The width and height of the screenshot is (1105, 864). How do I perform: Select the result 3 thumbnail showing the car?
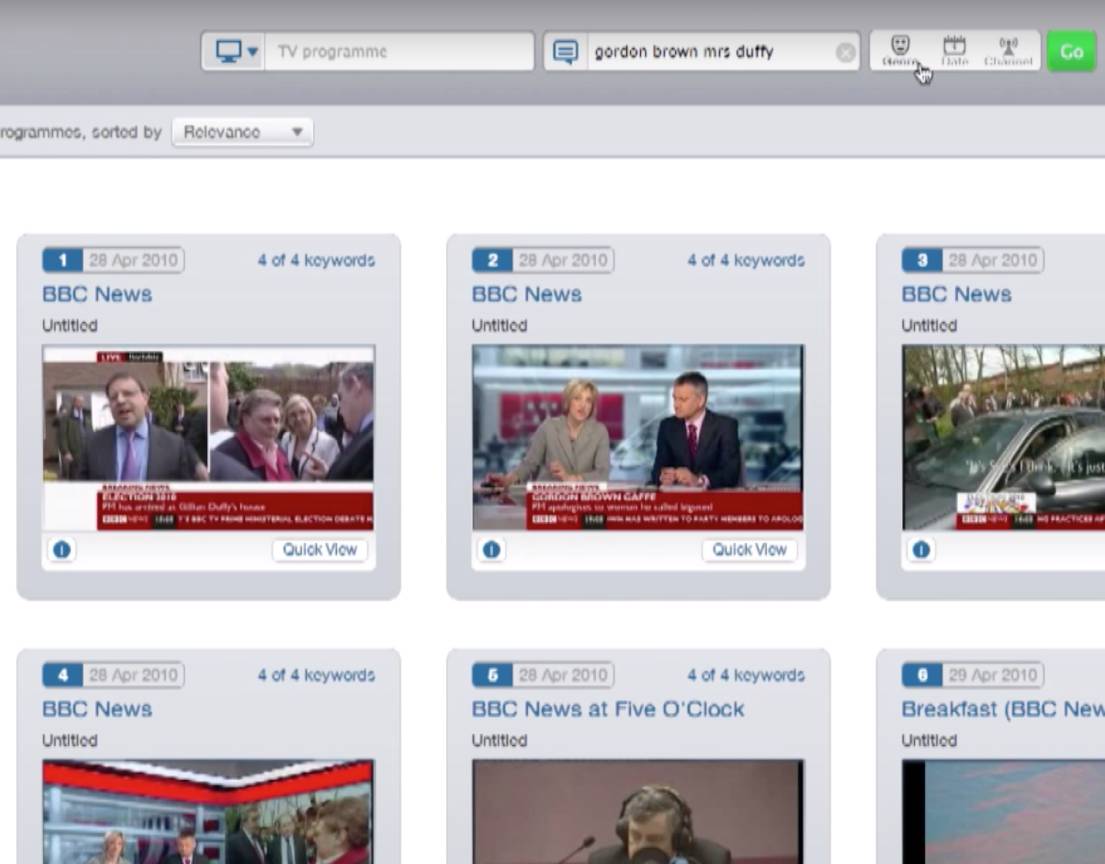click(x=1004, y=438)
